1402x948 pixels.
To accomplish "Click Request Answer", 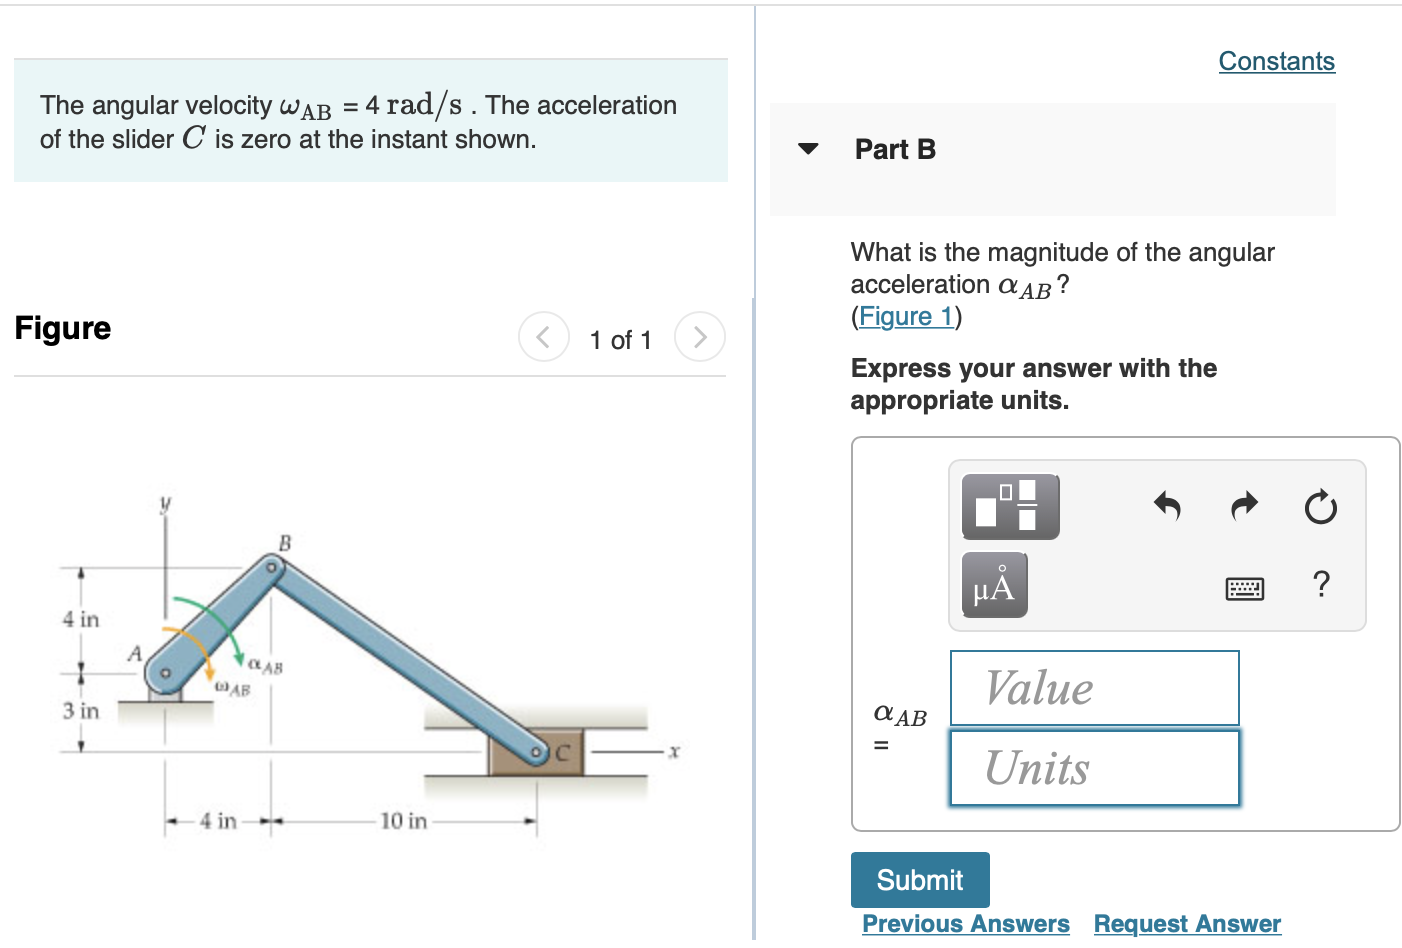I will 1186,923.
